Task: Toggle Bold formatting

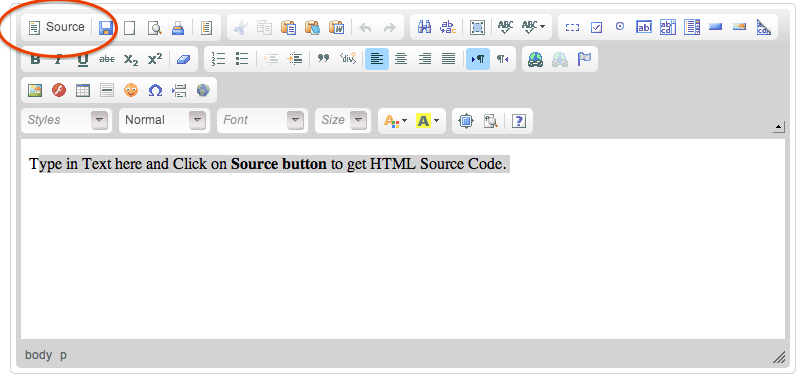Action: pyautogui.click(x=35, y=60)
